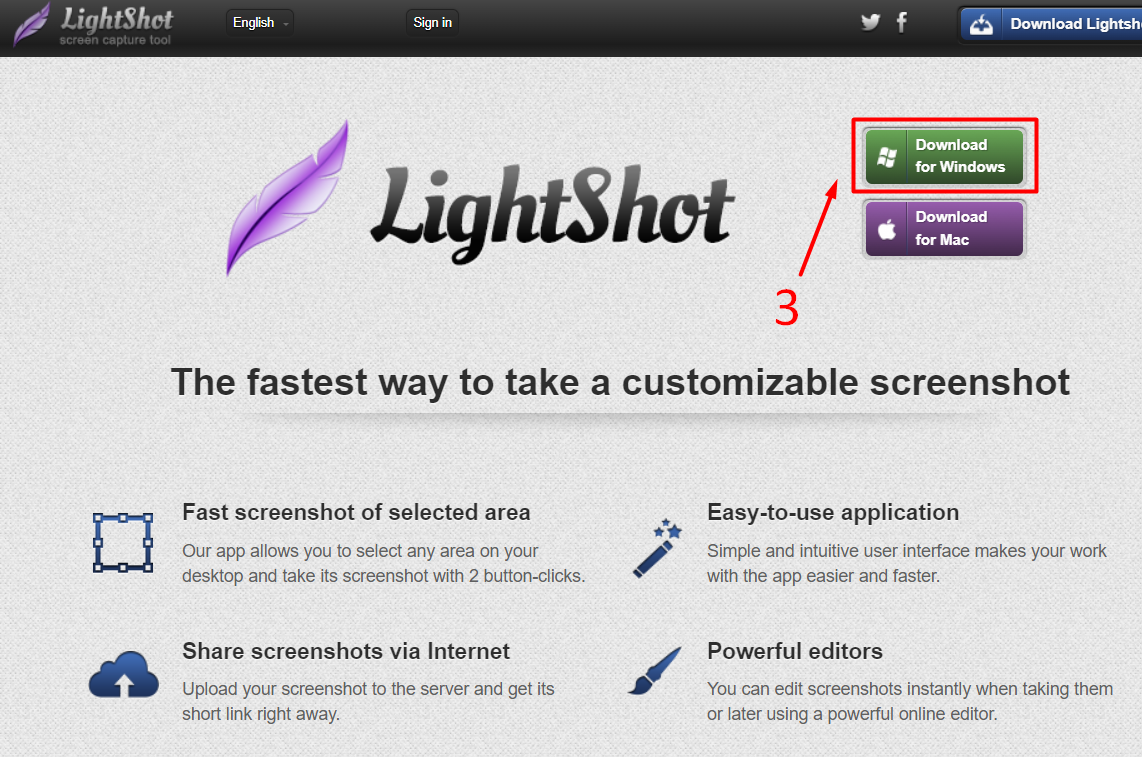Click 'Share screenshots via Internet' heading
Image resolution: width=1142 pixels, height=757 pixels.
[346, 651]
